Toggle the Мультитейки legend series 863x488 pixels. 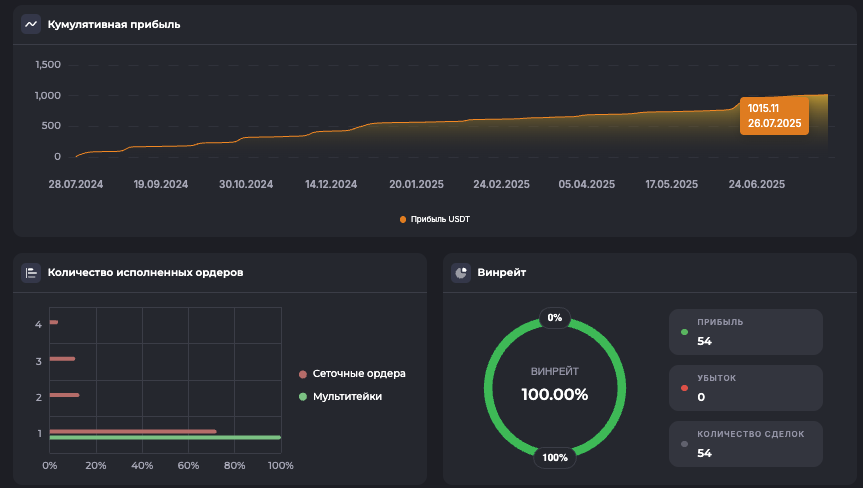coord(346,397)
